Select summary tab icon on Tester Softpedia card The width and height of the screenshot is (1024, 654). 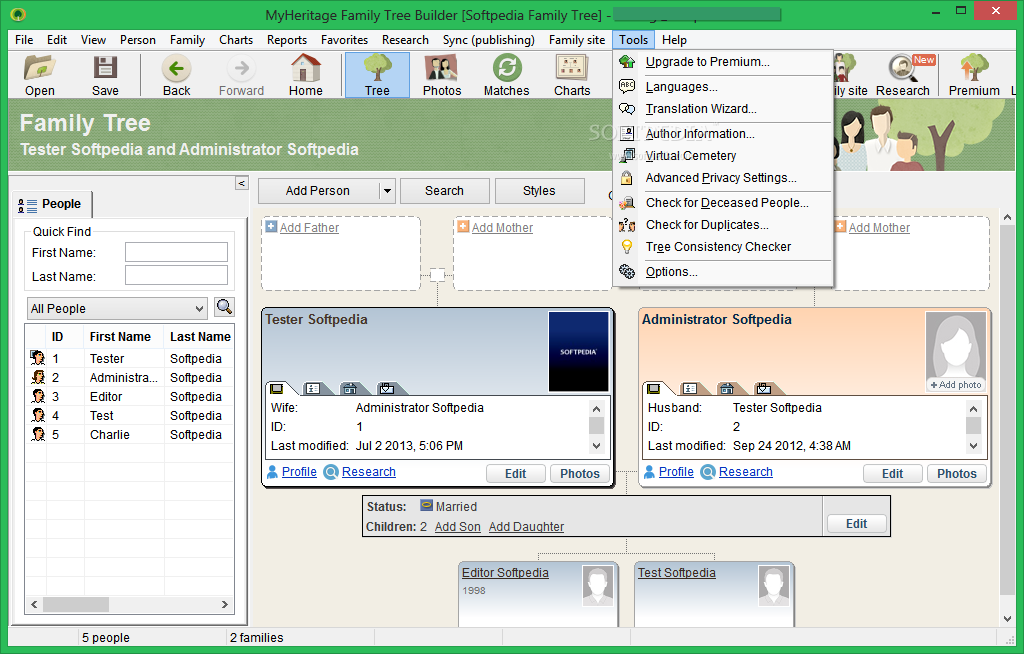(277, 389)
